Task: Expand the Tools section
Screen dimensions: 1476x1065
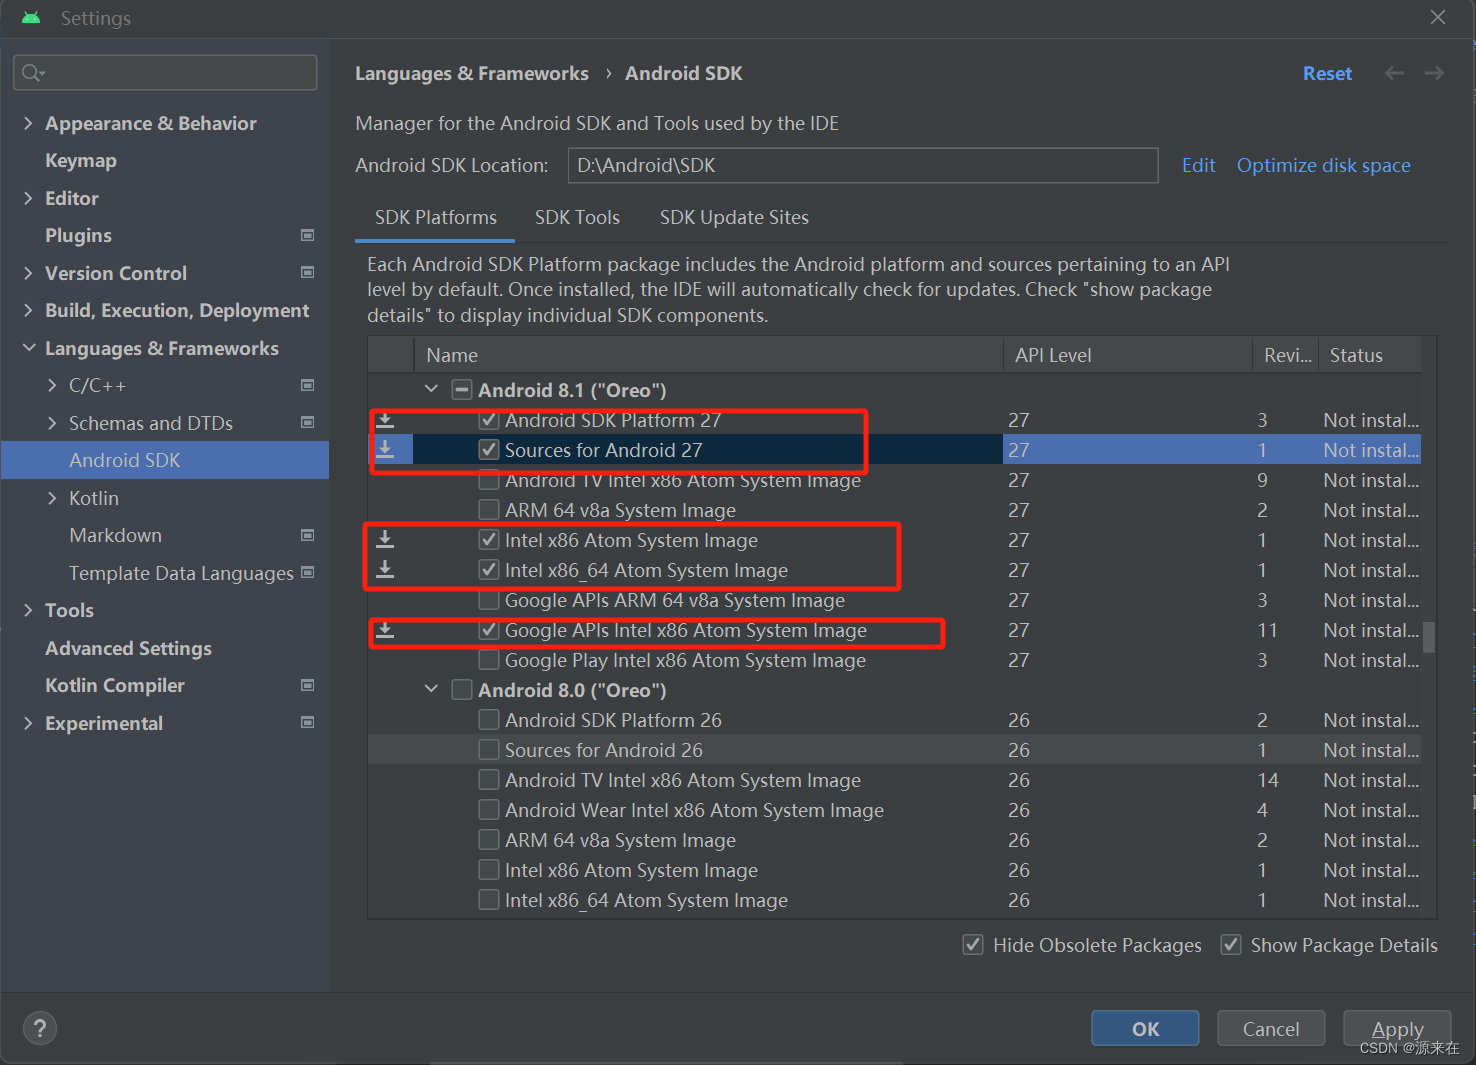Action: click(x=28, y=610)
